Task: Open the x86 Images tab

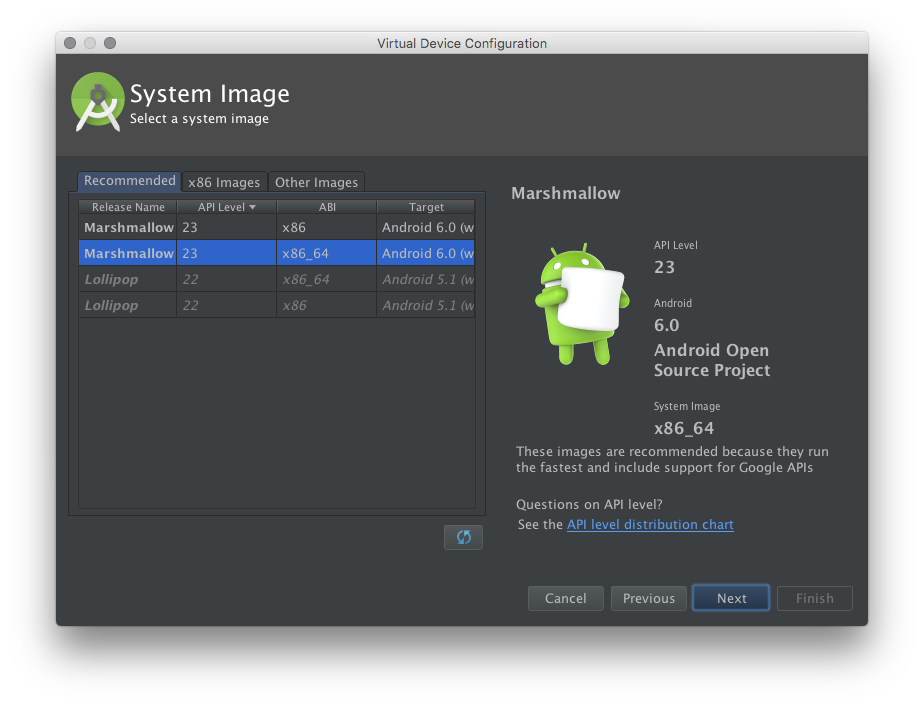Action: pos(224,182)
